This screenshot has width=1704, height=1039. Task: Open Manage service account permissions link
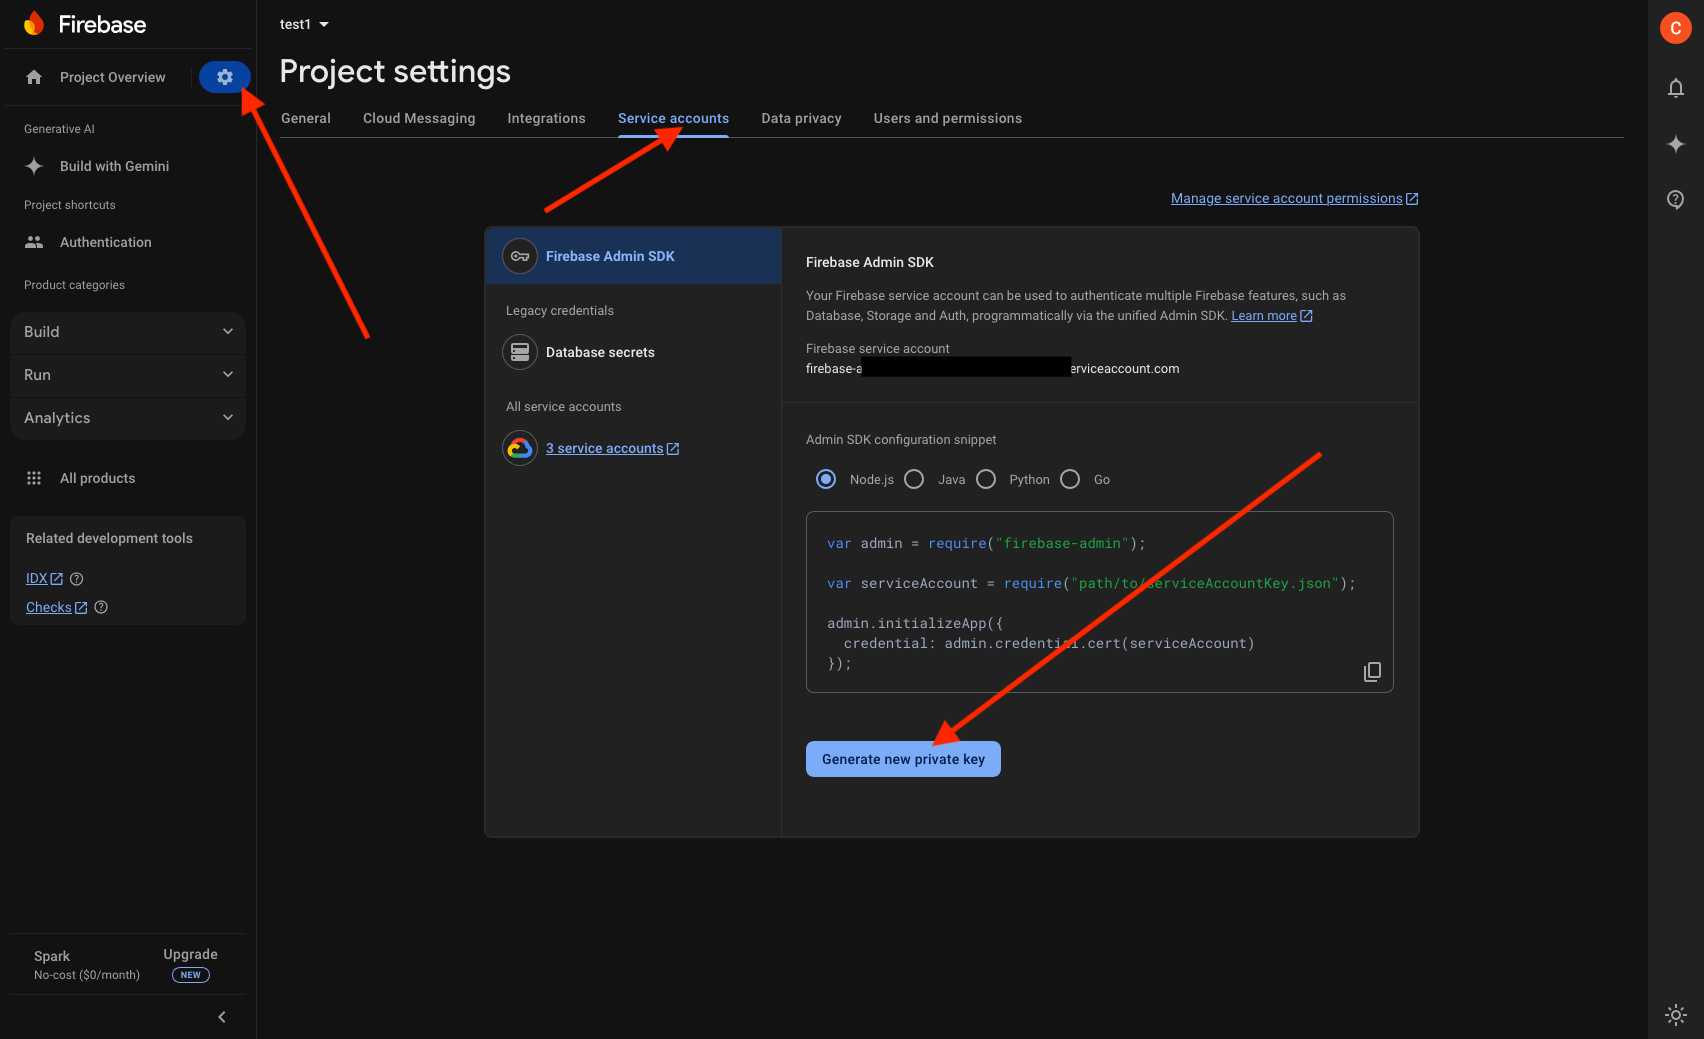click(1294, 199)
